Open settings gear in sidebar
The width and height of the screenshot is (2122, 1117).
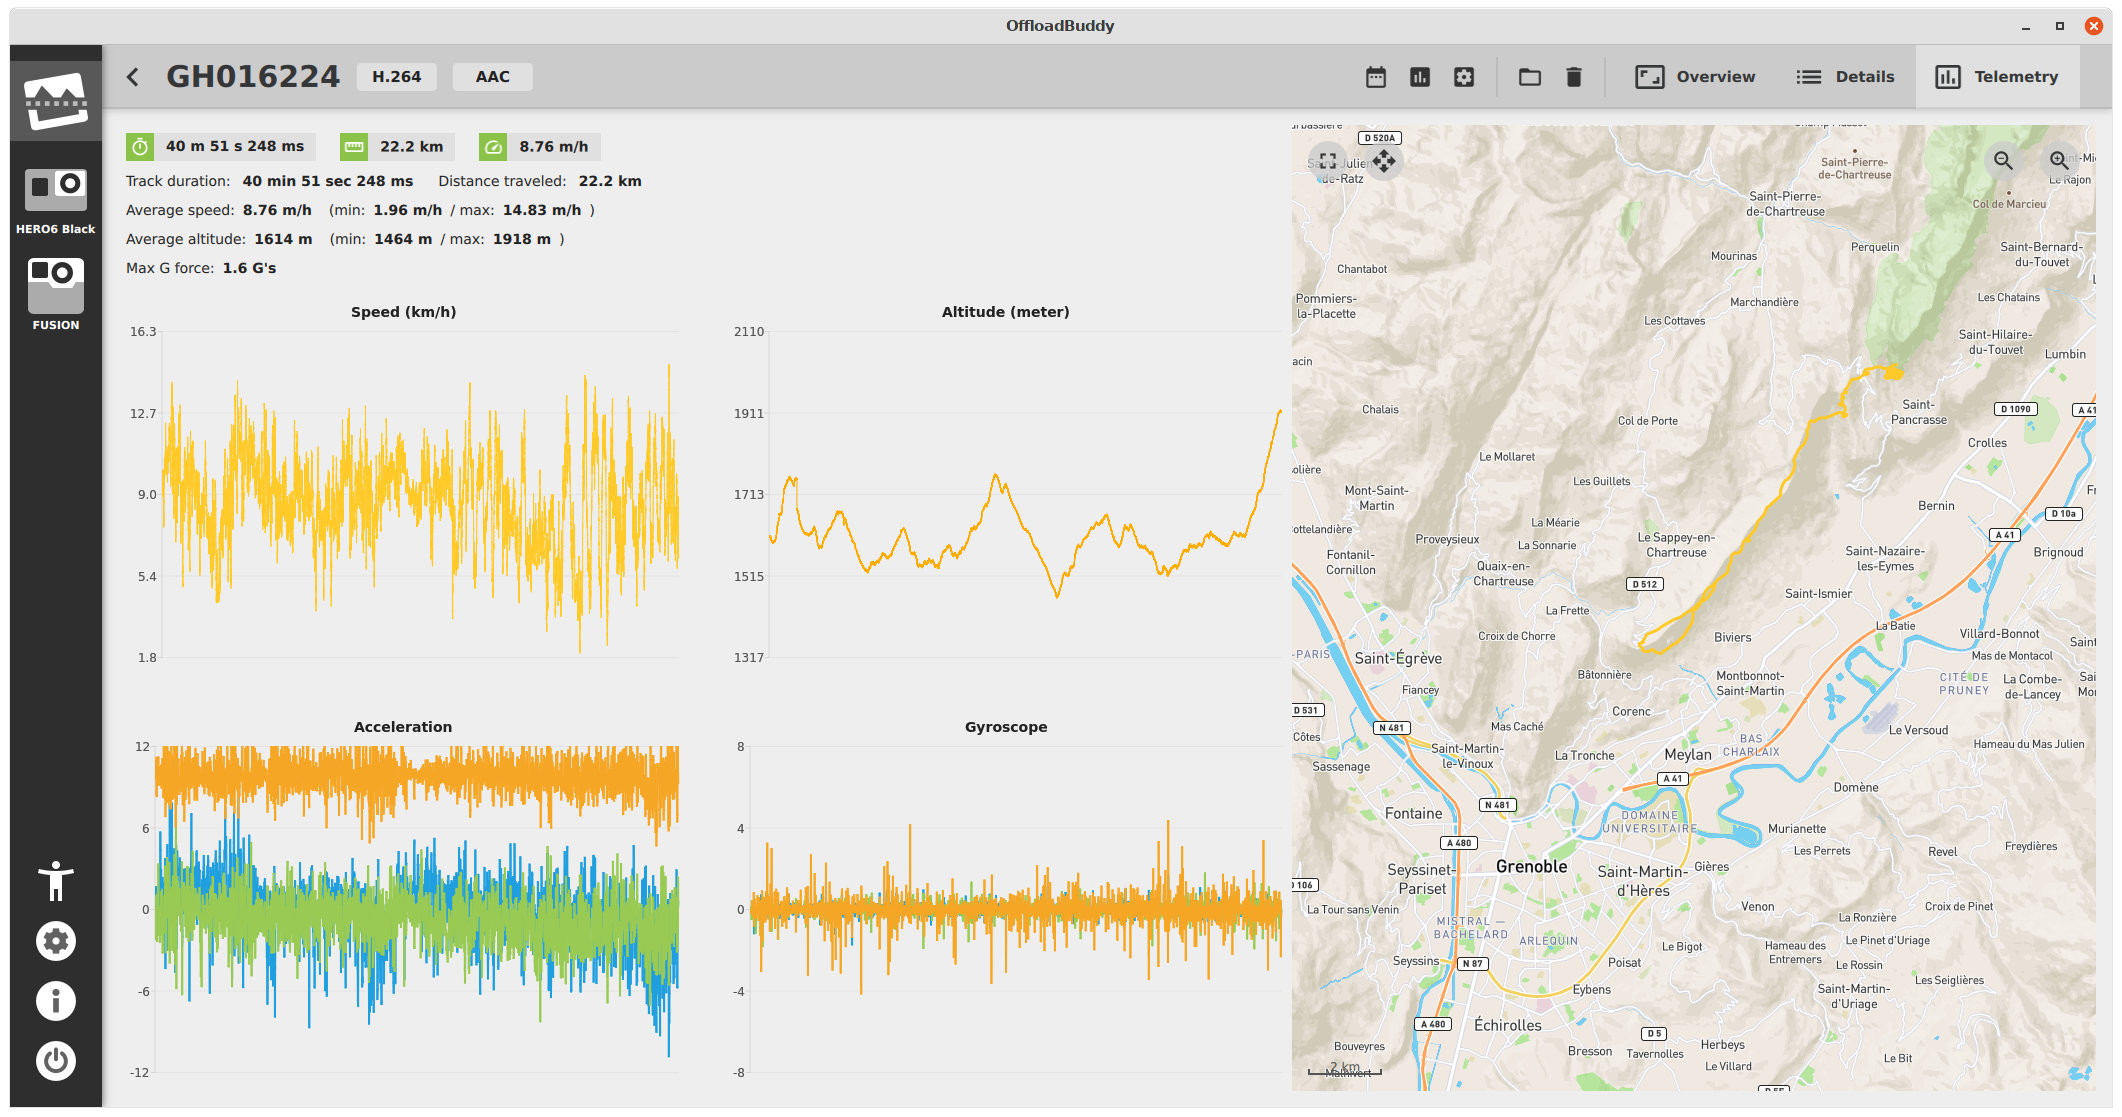(56, 941)
